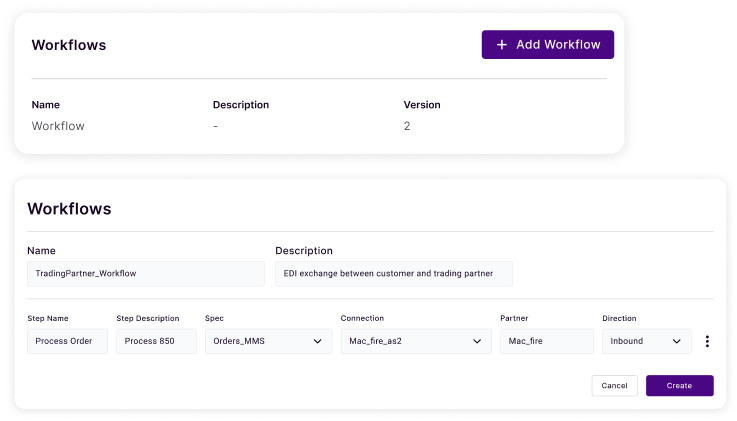This screenshot has width=737, height=421.
Task: Click the Step Description field Process 850
Action: (156, 341)
